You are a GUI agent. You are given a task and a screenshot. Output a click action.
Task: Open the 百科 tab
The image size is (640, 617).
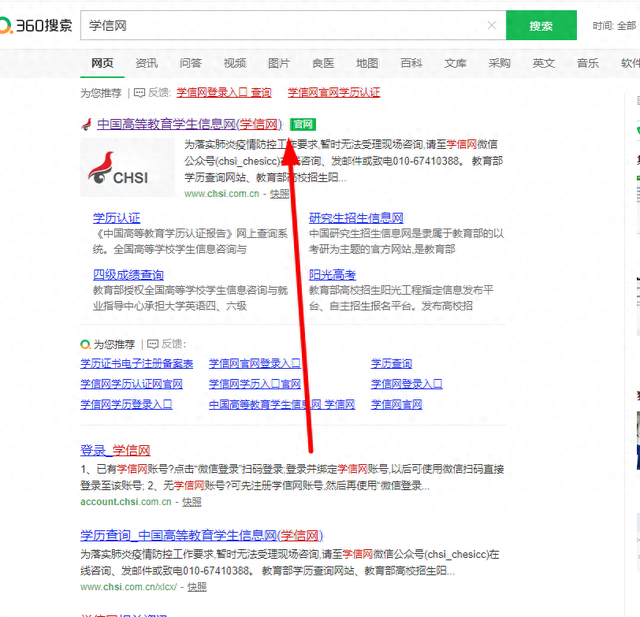(411, 63)
